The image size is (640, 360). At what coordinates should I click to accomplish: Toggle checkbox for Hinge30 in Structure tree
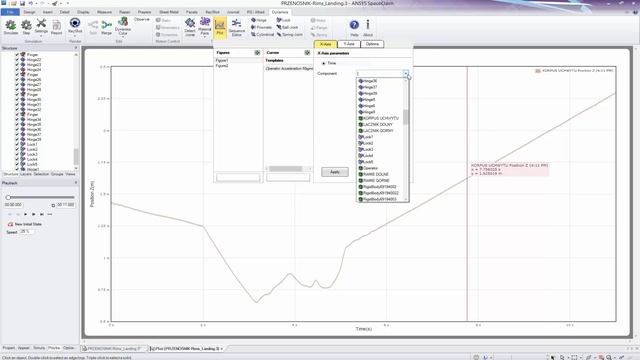pyautogui.click(x=17, y=99)
